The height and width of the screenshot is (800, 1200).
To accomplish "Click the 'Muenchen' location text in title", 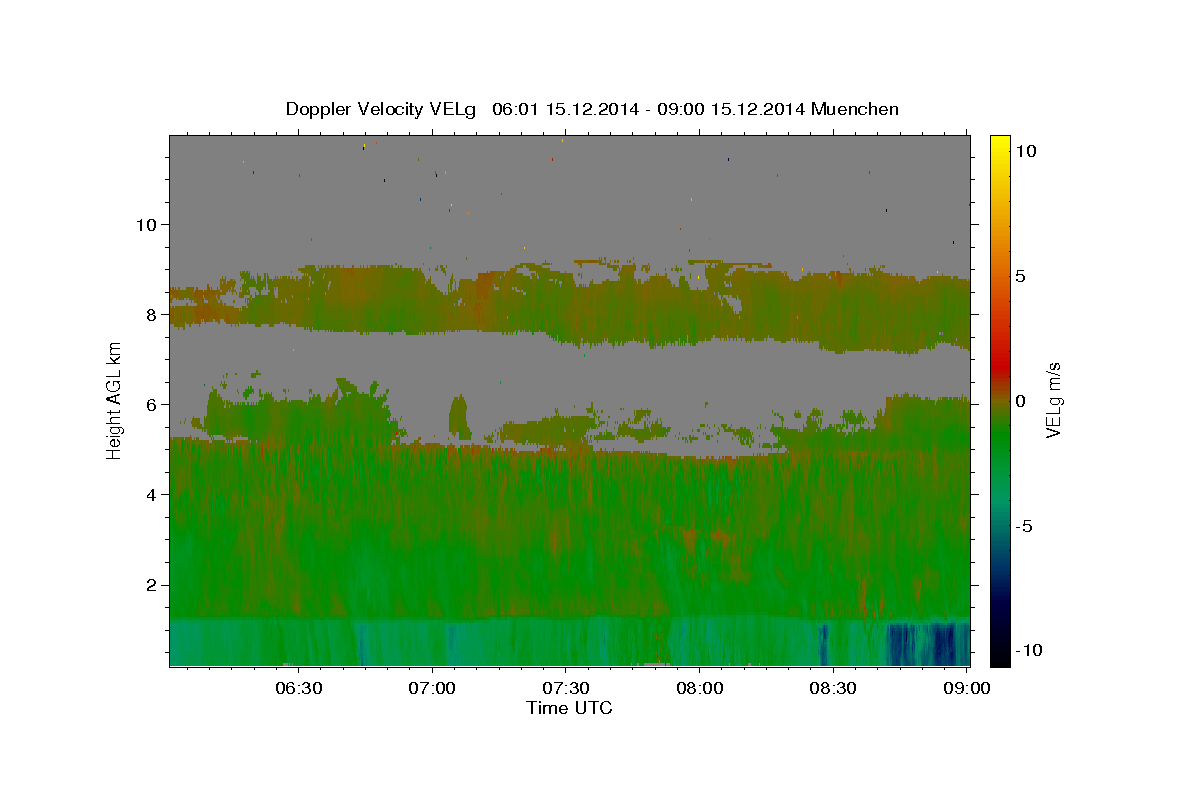I will point(857,109).
